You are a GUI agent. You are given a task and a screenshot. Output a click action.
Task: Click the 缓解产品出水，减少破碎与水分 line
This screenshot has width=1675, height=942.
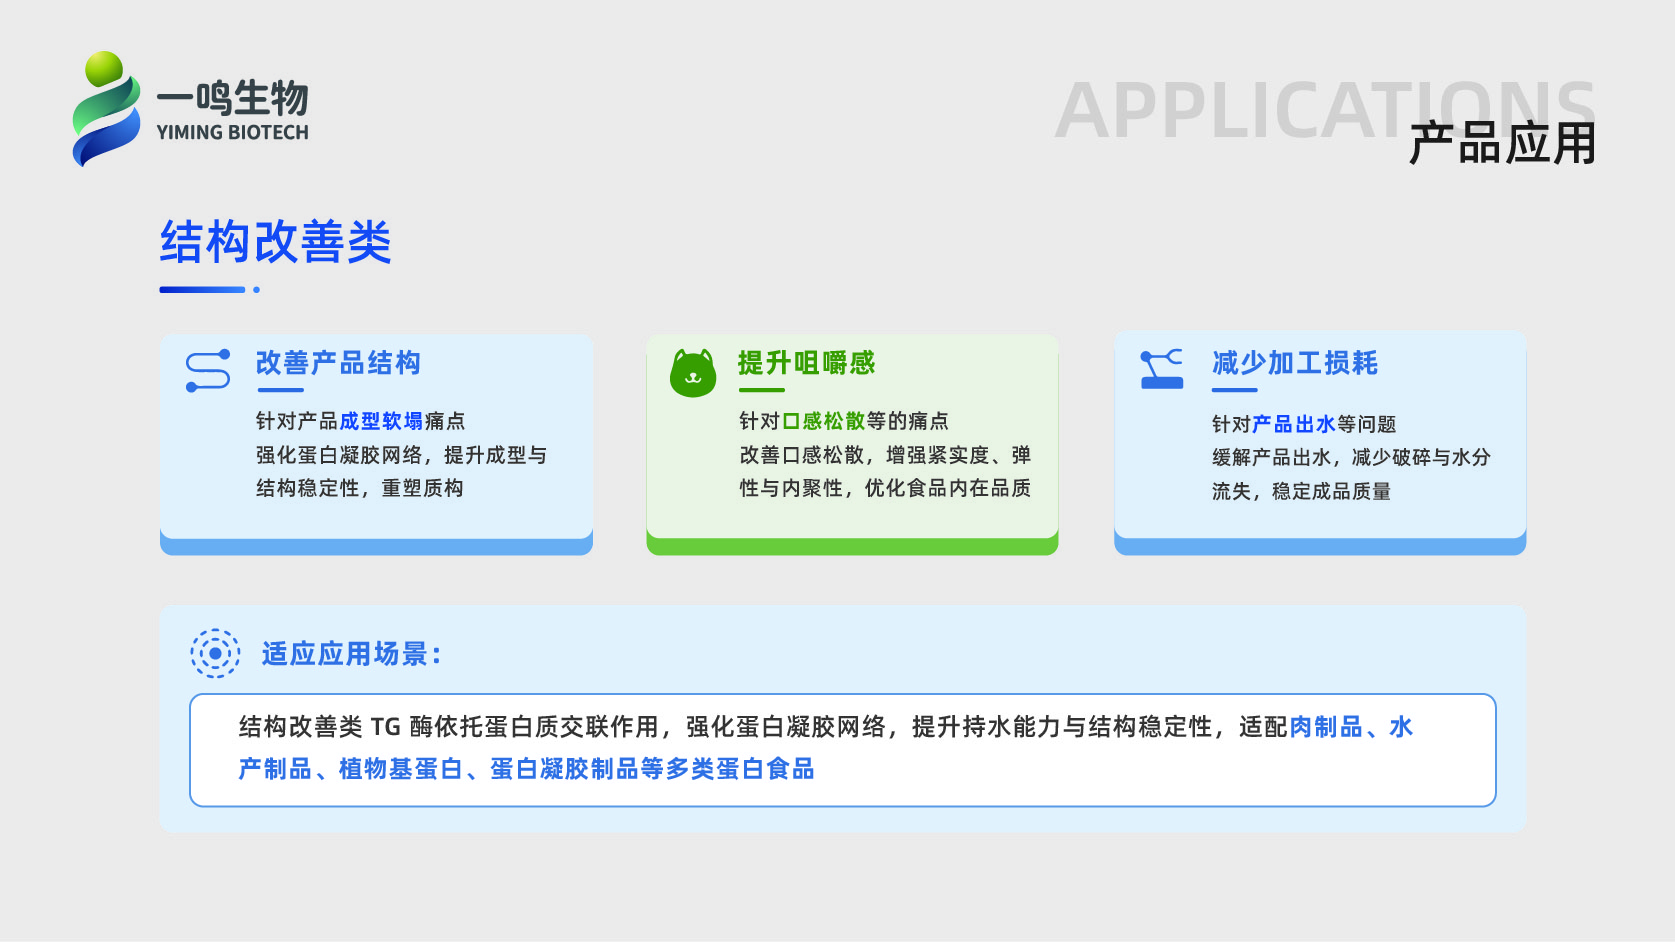[1351, 457]
